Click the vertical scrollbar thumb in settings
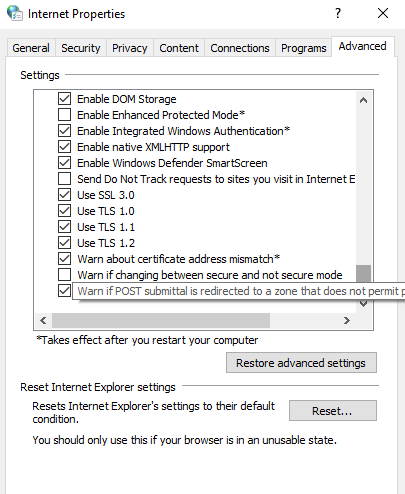This screenshot has width=405, height=494. click(363, 273)
